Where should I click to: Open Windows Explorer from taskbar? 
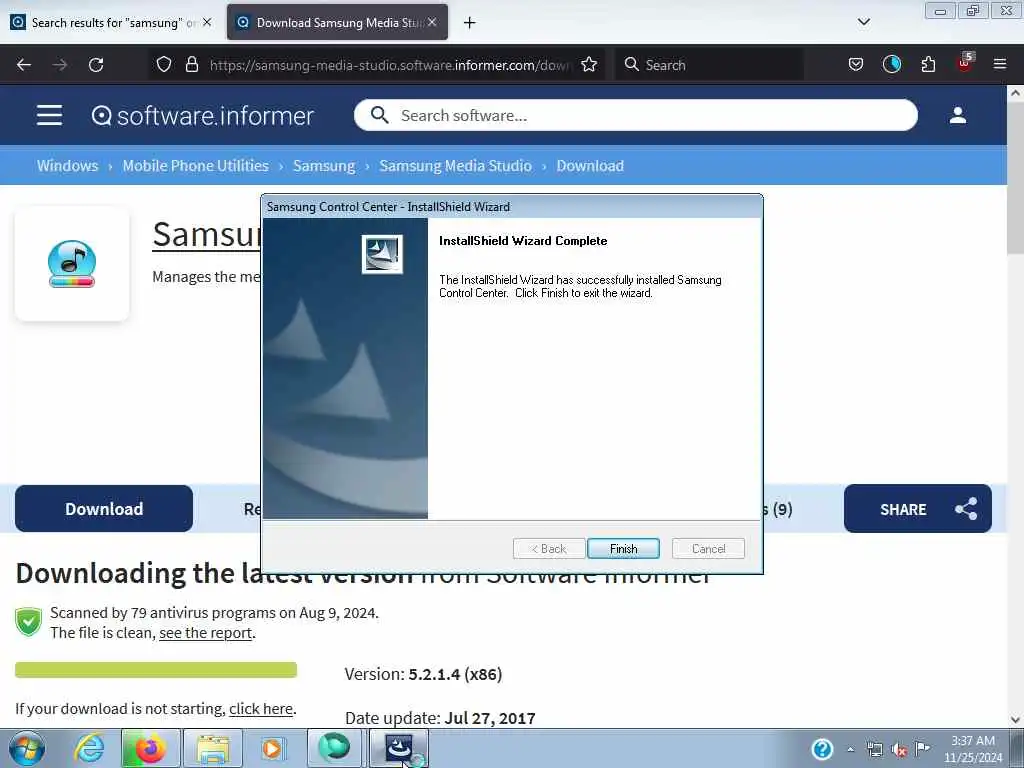pos(213,748)
